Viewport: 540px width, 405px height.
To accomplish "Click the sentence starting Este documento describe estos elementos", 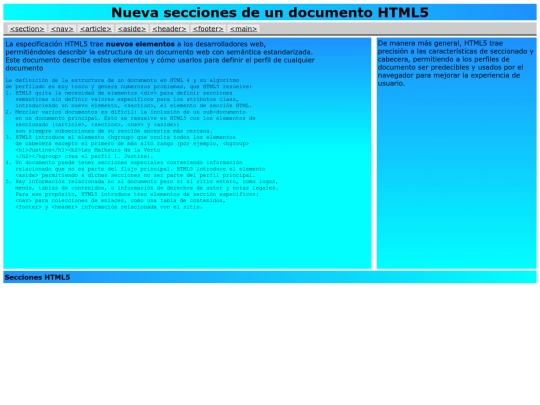I will pos(160,64).
